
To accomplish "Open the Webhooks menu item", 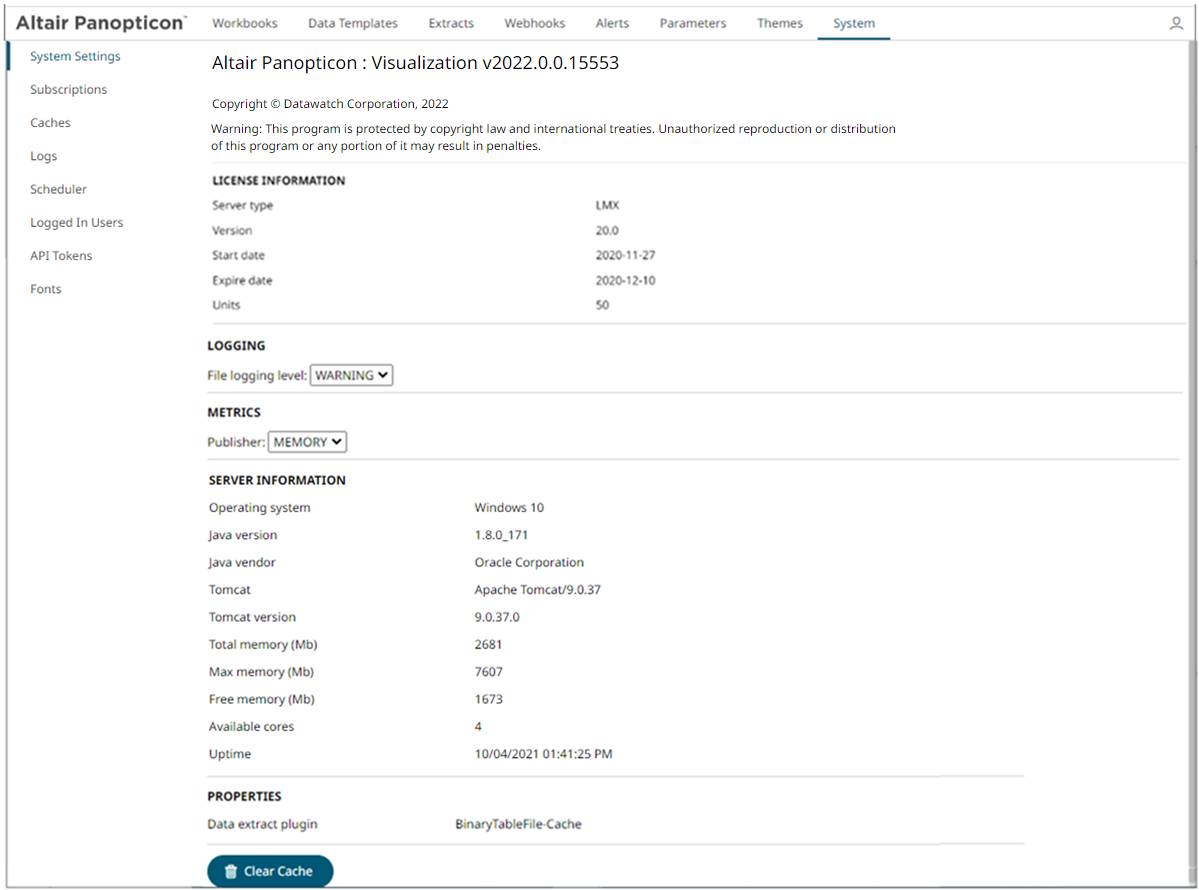I will (534, 22).
